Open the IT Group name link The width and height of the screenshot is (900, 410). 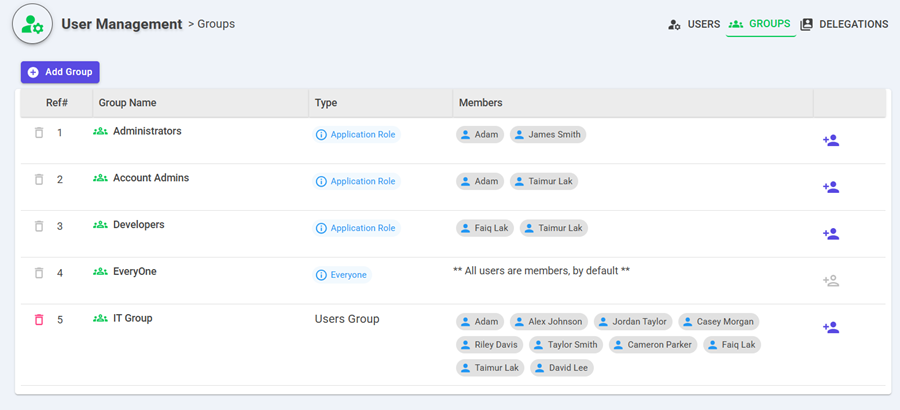pyautogui.click(x=132, y=318)
